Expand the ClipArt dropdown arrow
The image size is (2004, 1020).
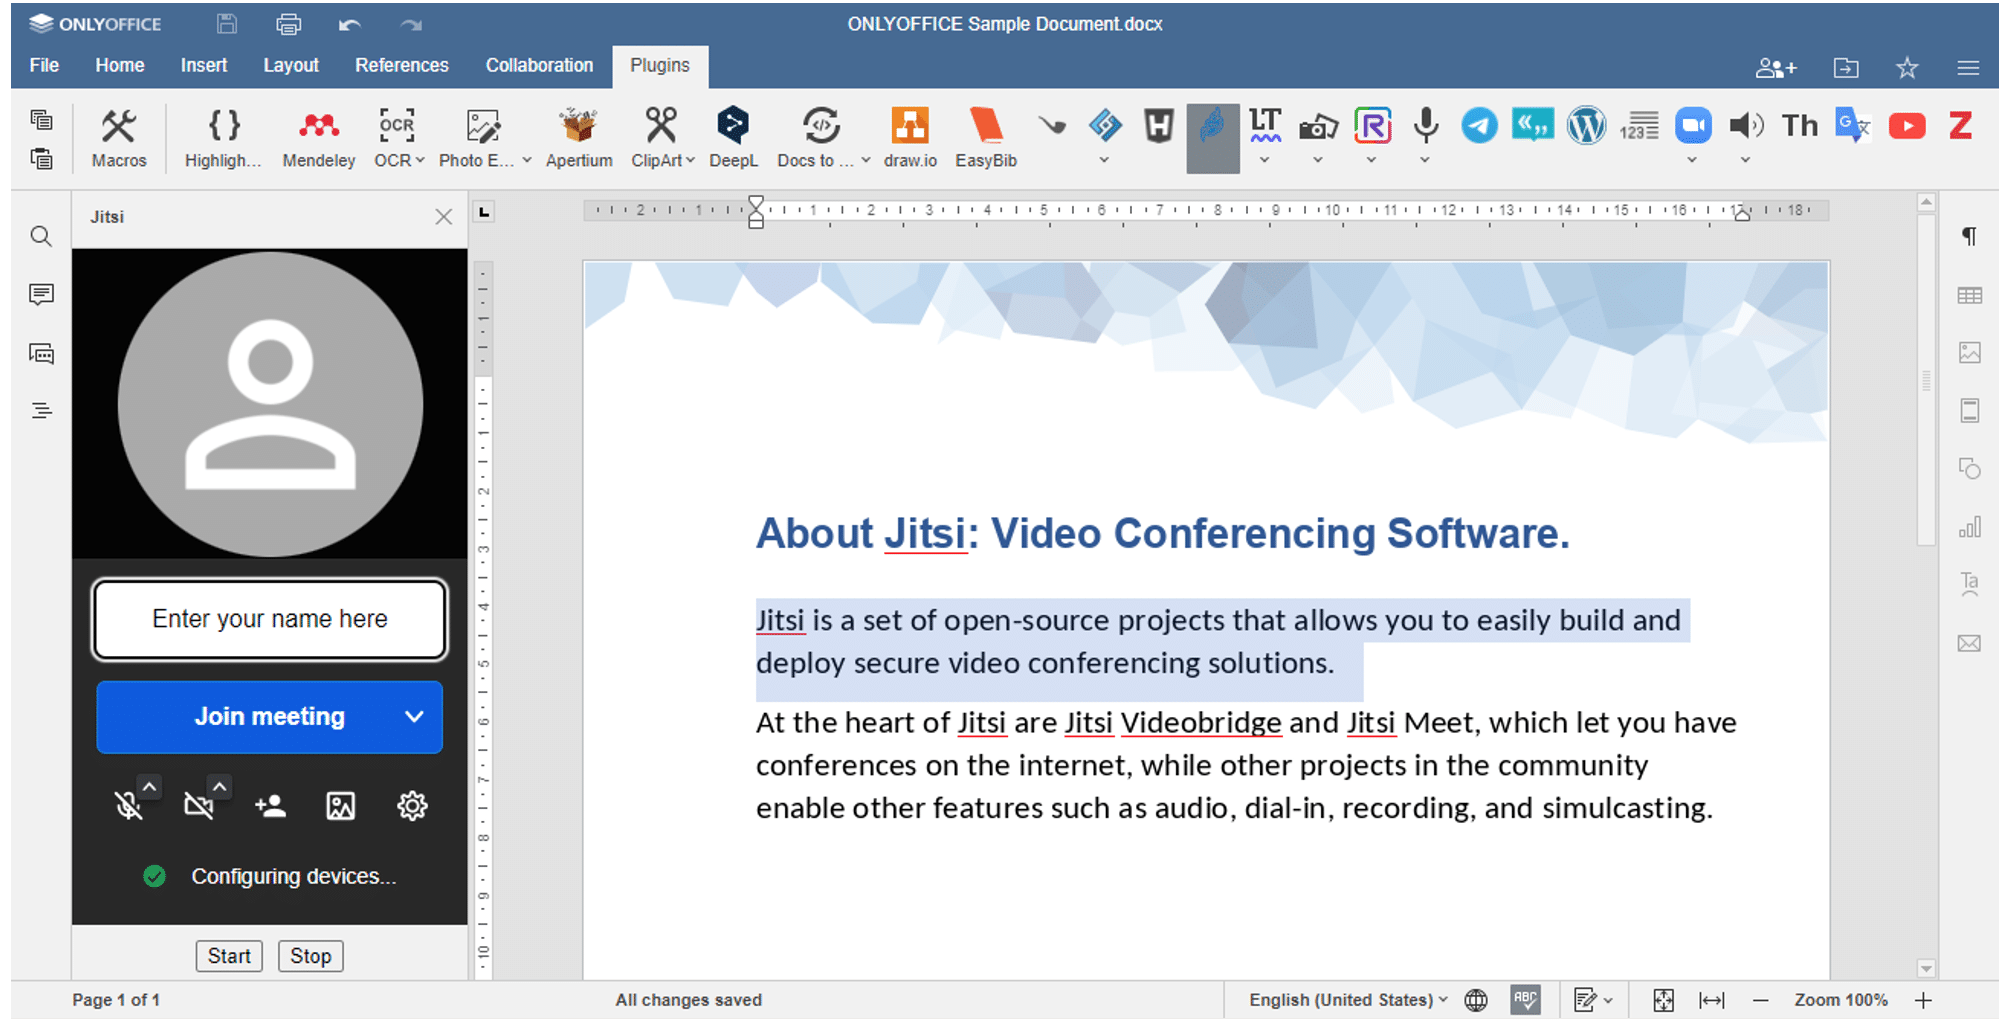pyautogui.click(x=690, y=160)
